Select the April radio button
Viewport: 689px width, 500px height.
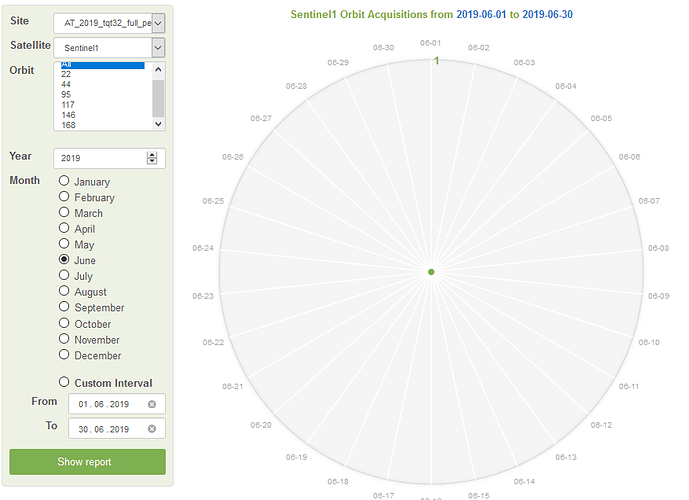tap(64, 228)
